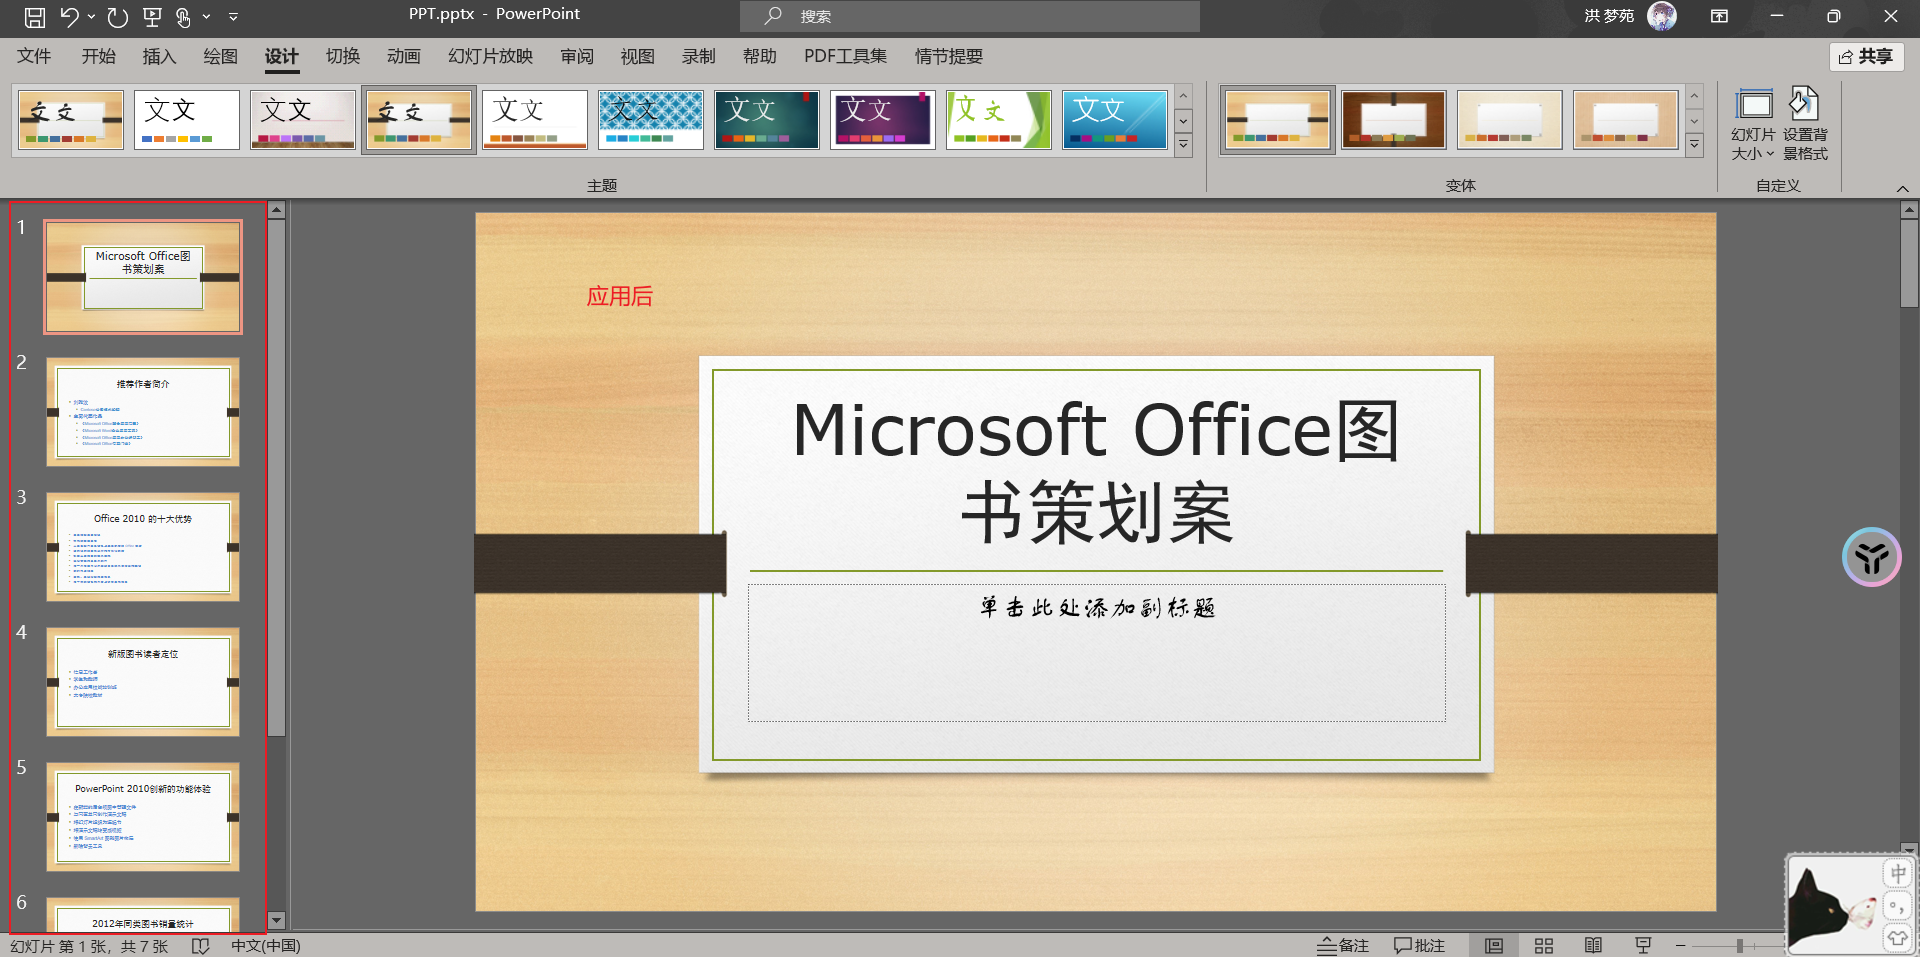
Task: Start slideshow from status bar icon
Action: (x=1643, y=945)
